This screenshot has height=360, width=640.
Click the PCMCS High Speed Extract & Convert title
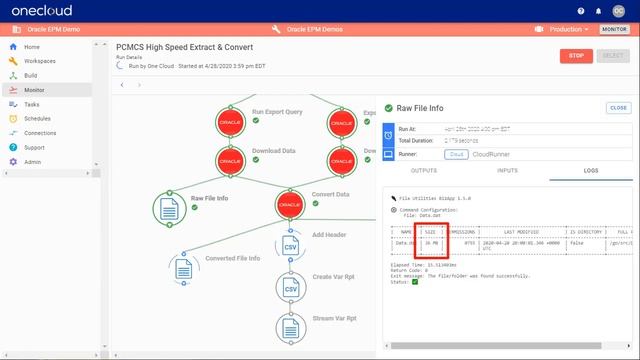pyautogui.click(x=184, y=47)
